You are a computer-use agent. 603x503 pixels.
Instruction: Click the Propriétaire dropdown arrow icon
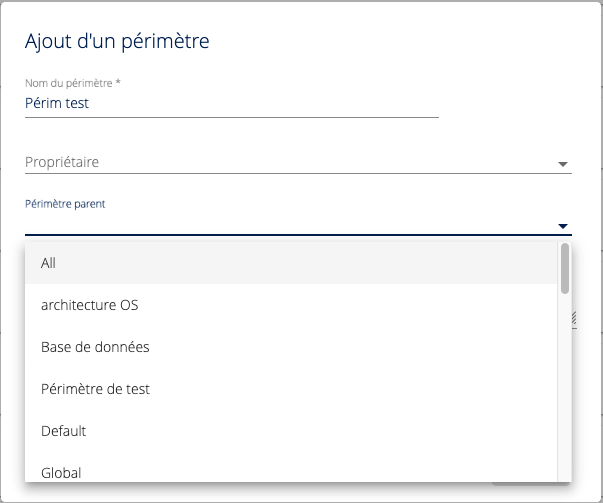(x=562, y=164)
